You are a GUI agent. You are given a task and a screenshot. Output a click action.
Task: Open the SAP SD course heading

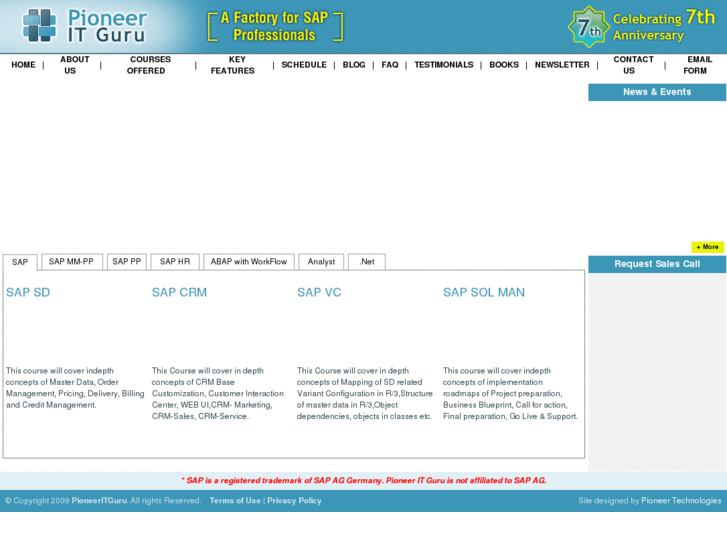pos(28,292)
